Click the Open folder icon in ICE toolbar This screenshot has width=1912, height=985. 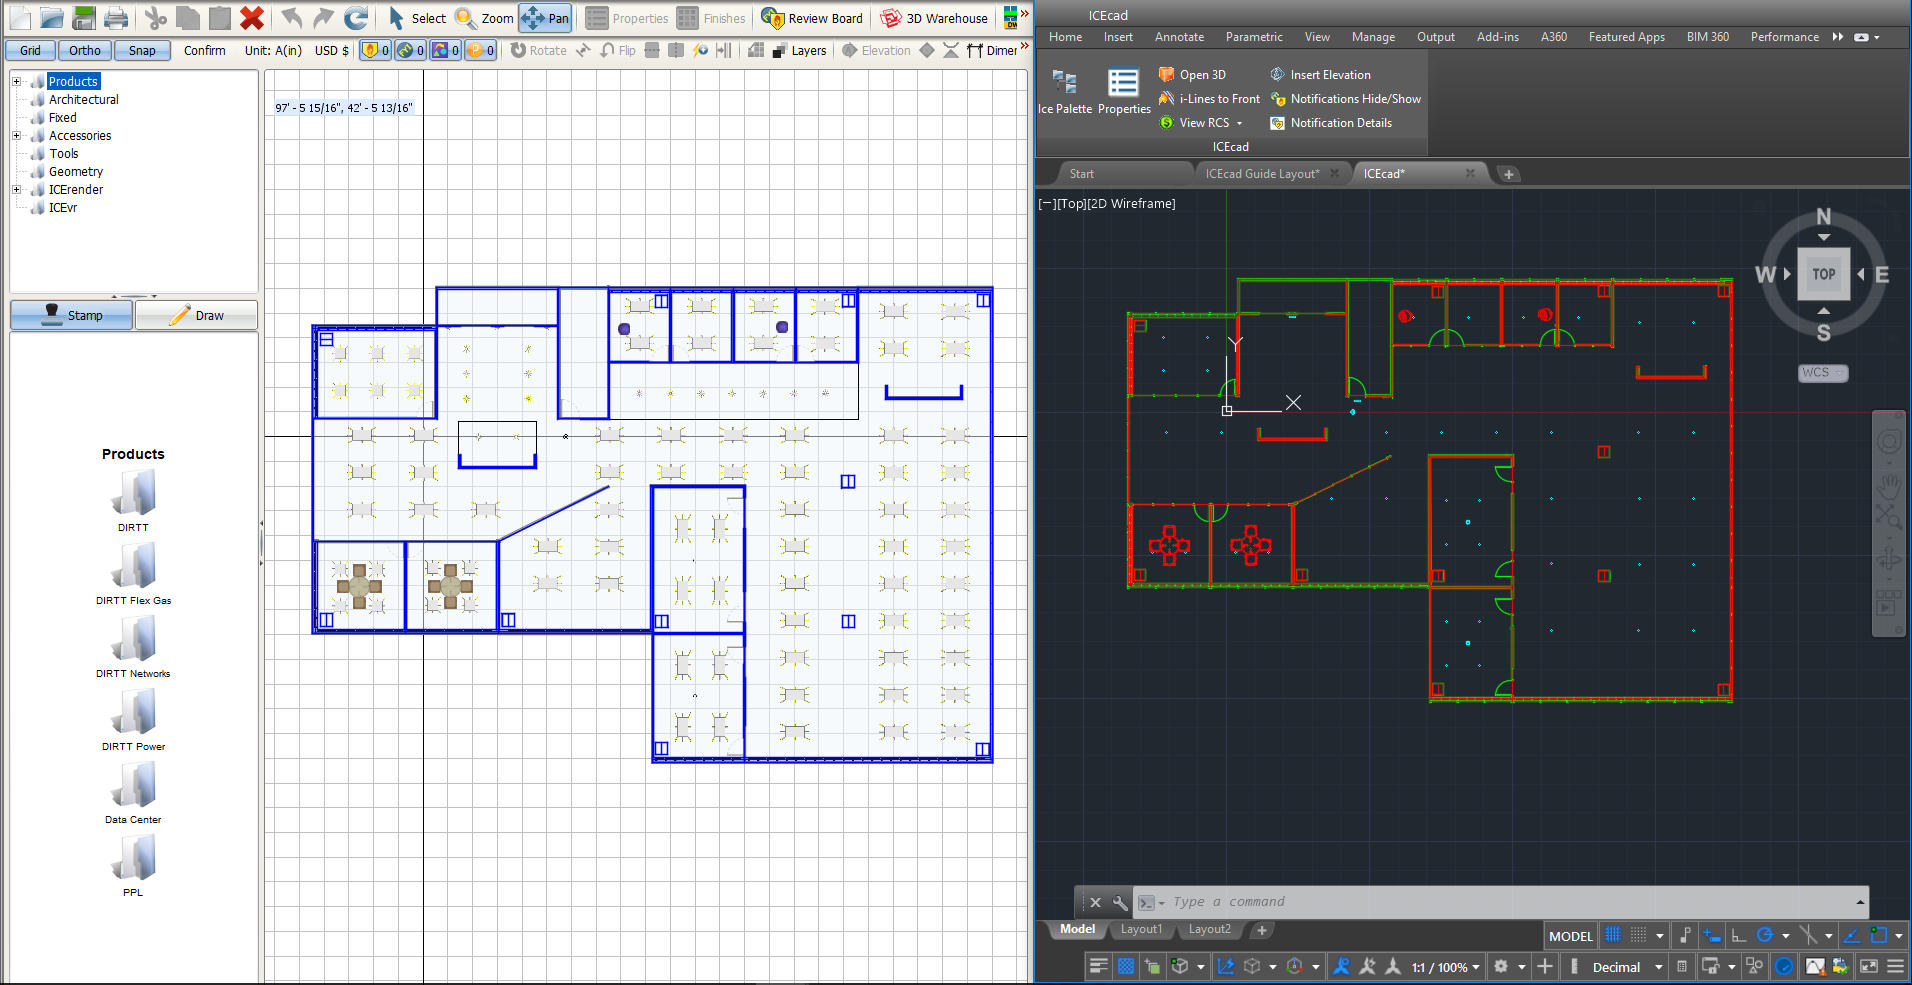[x=52, y=18]
